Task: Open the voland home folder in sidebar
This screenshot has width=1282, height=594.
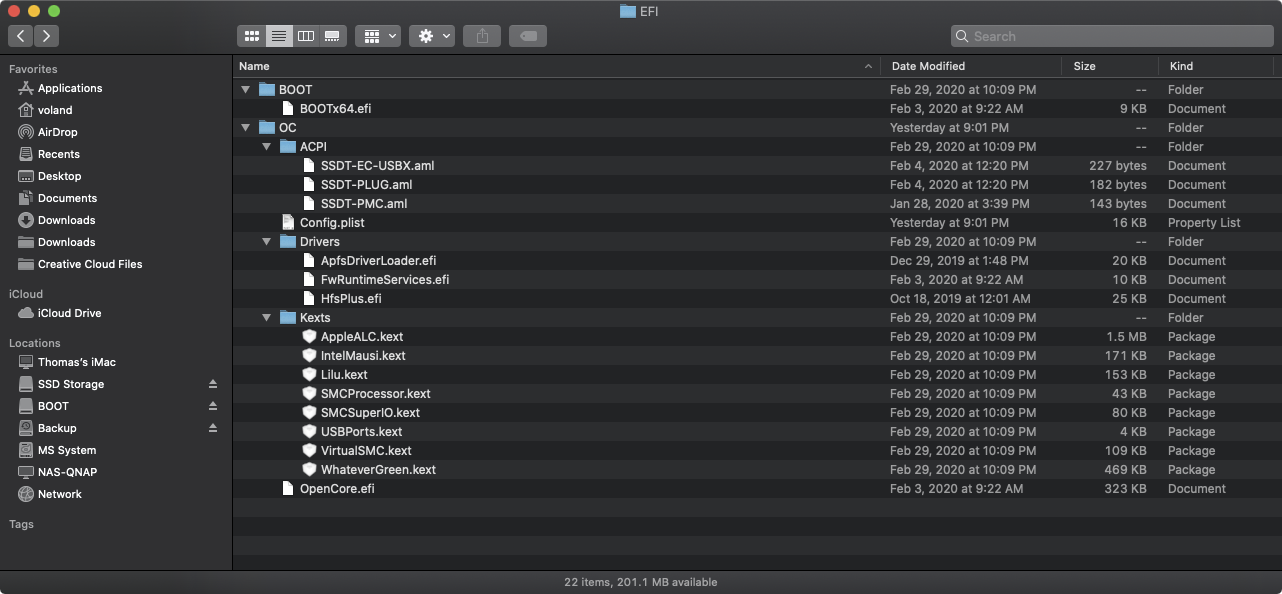Action: click(x=55, y=110)
